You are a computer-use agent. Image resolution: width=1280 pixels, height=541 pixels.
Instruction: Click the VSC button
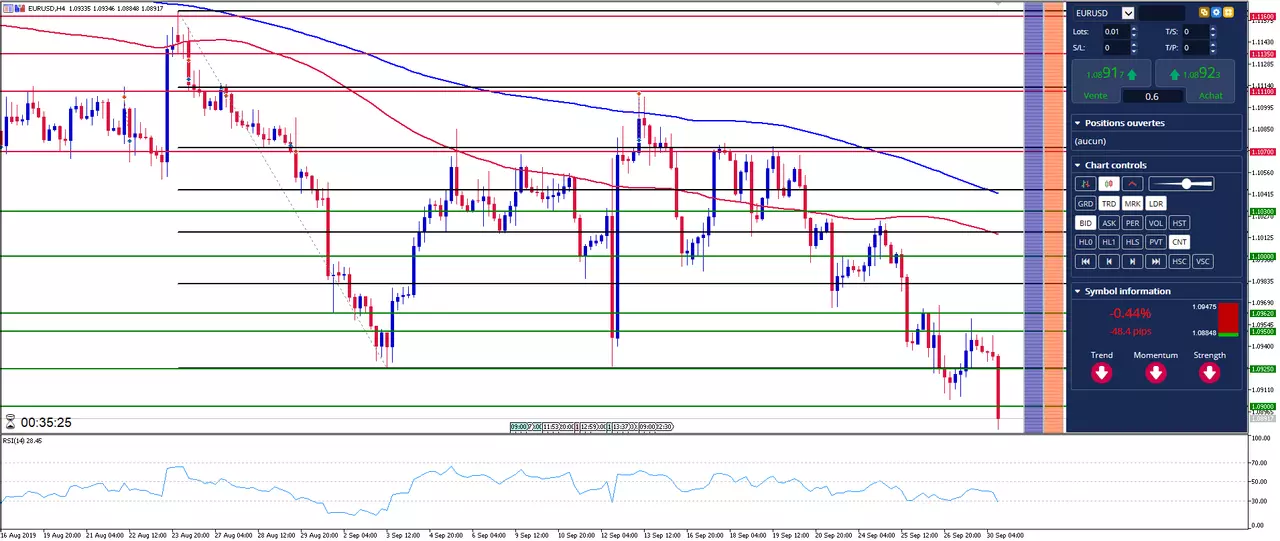[1202, 261]
